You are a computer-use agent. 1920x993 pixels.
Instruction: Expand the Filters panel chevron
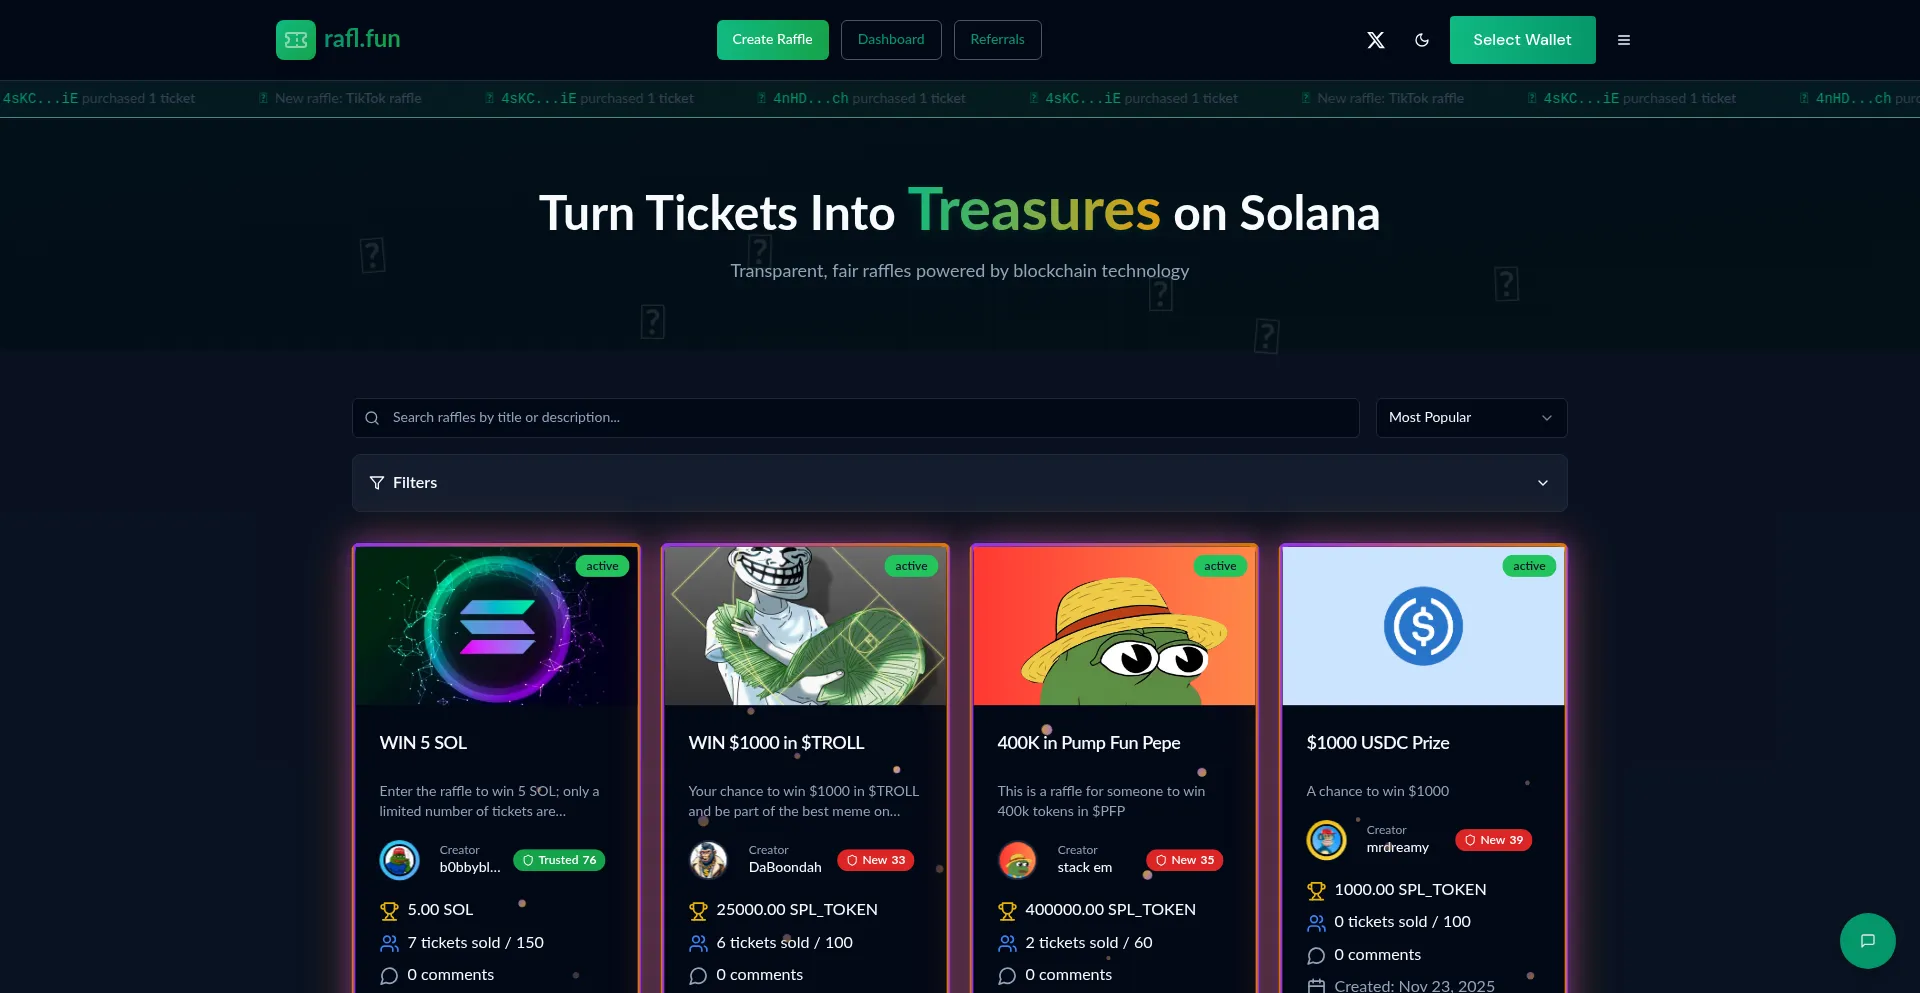click(x=1543, y=483)
